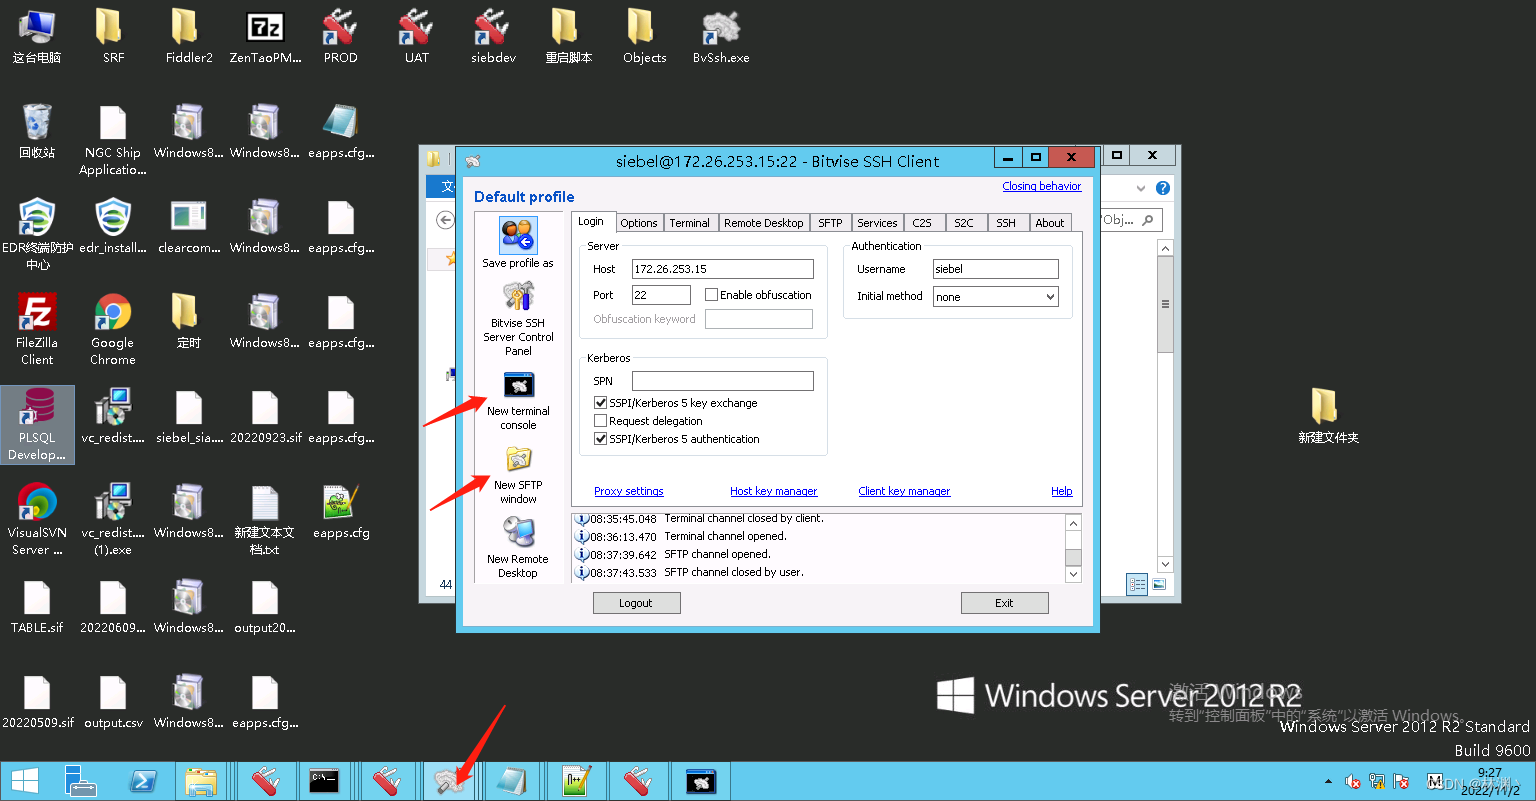Switch to the Remote Desktop tab
This screenshot has height=801, width=1536.
click(x=763, y=223)
